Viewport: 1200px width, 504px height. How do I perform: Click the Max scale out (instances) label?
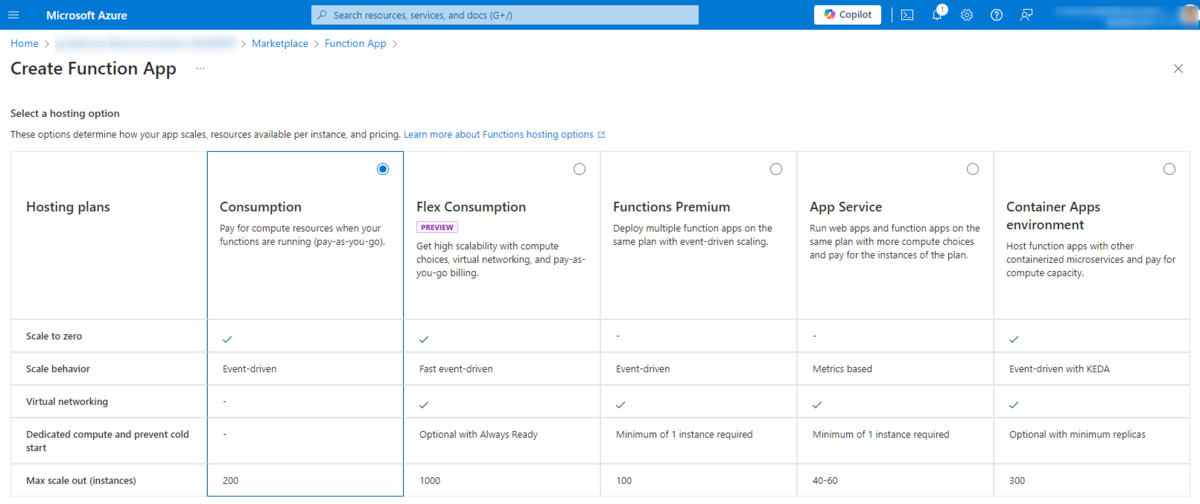(x=81, y=481)
